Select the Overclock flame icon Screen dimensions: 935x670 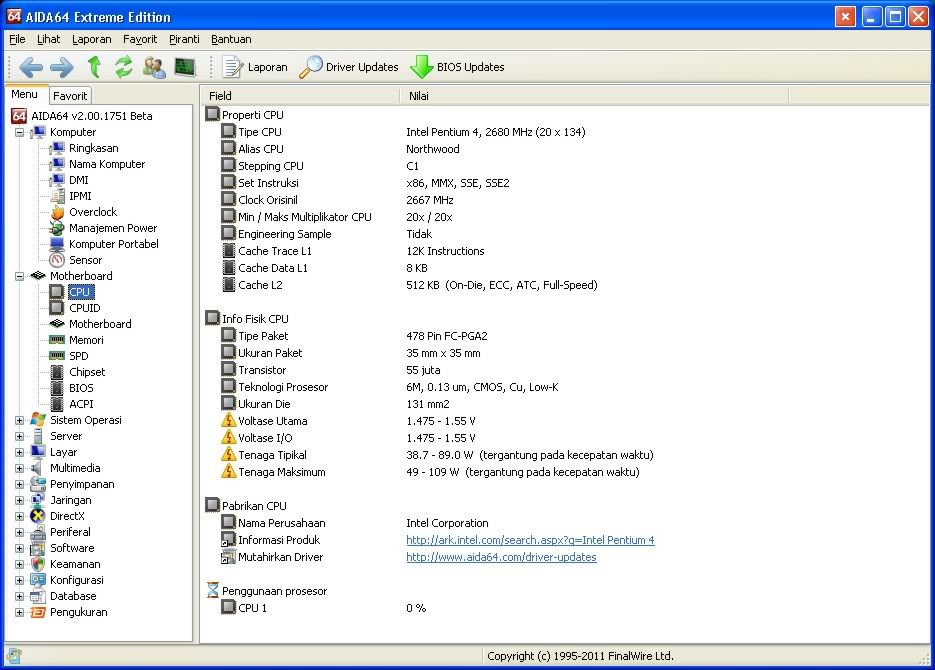coord(57,212)
